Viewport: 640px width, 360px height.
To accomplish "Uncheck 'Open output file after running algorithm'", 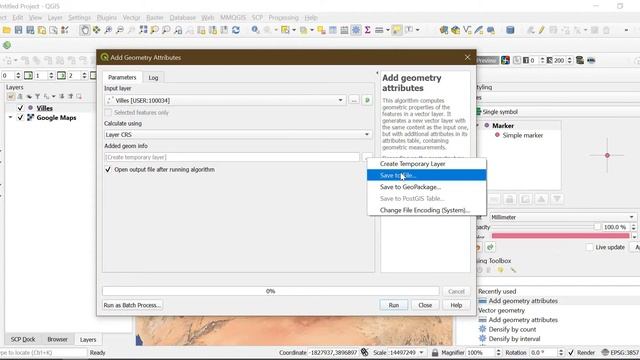I will [x=108, y=169].
